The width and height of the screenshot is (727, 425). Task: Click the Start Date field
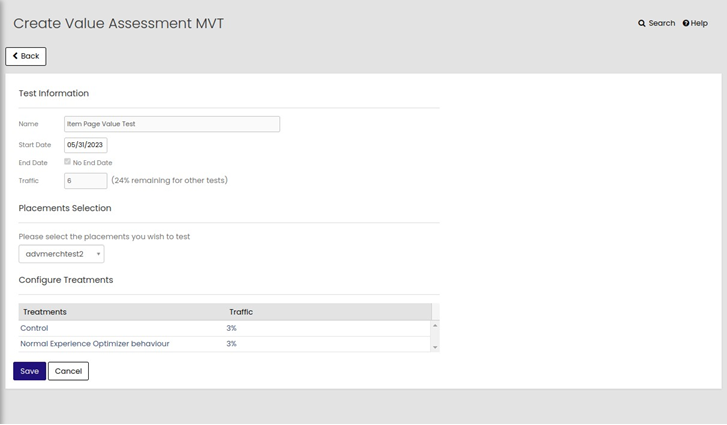(x=86, y=145)
